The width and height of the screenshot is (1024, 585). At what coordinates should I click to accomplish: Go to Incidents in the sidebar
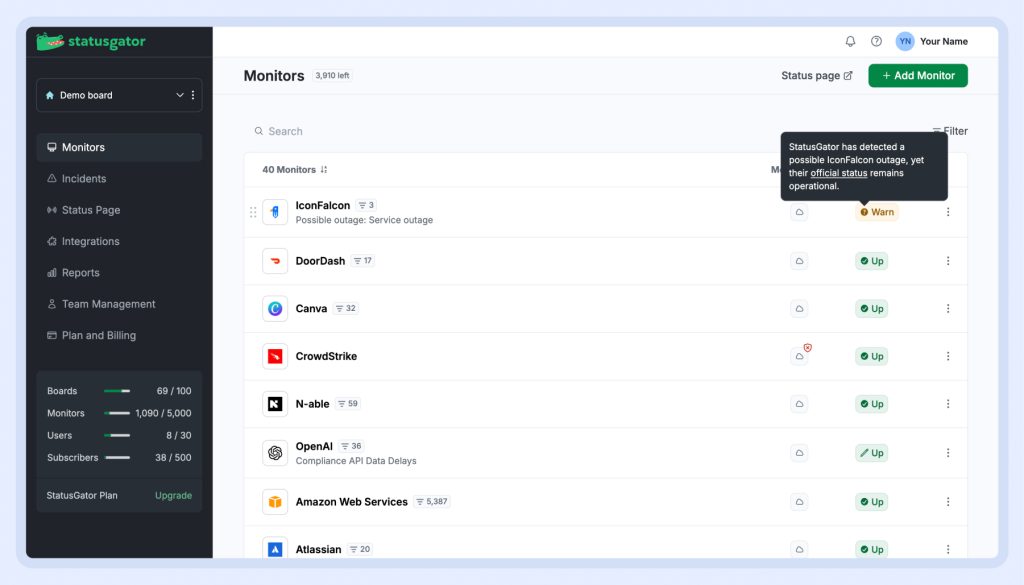click(83, 179)
